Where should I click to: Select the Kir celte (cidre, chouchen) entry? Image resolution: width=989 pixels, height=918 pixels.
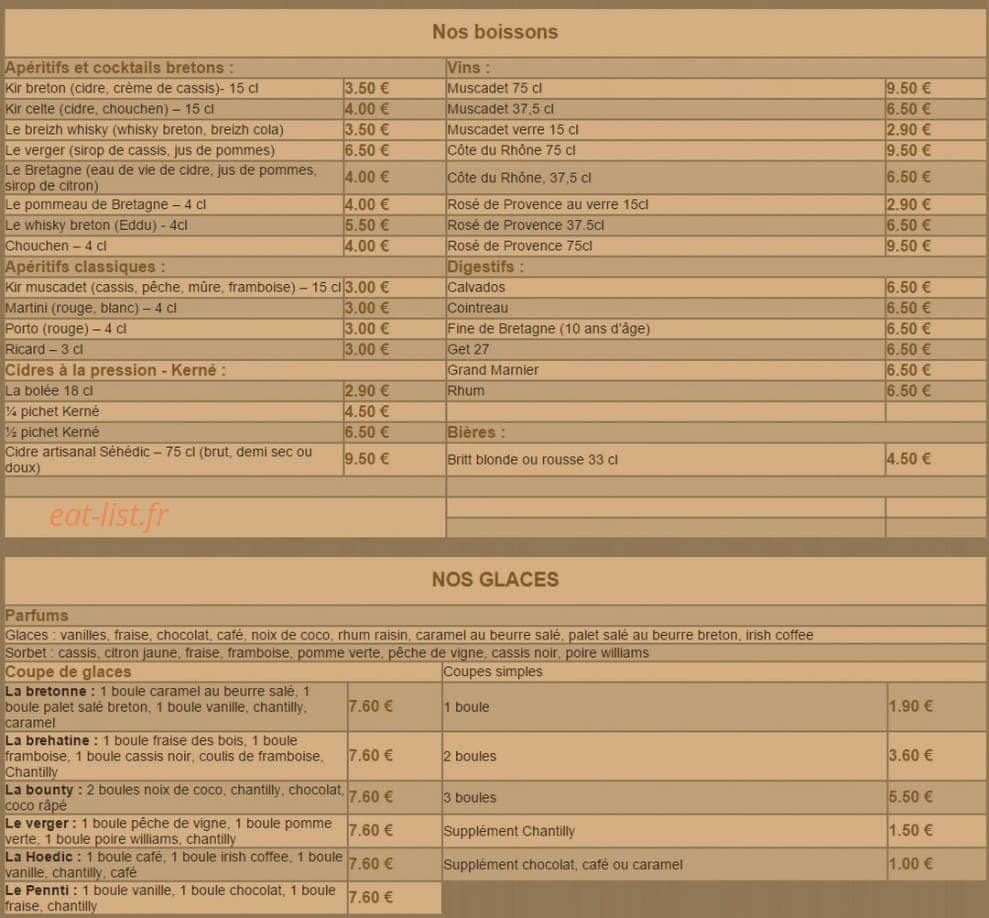pyautogui.click(x=110, y=109)
